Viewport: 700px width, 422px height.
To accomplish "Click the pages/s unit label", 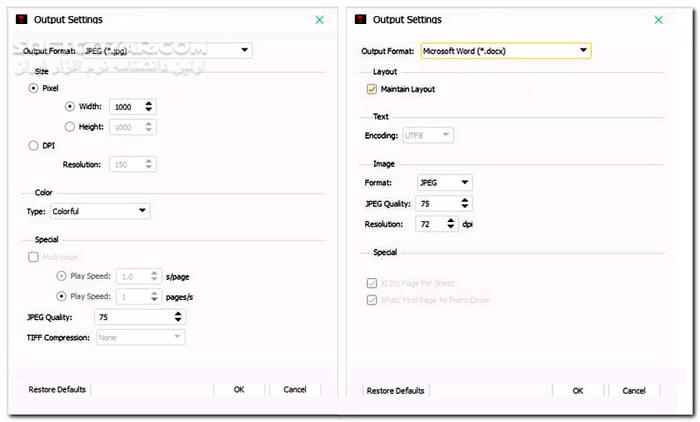I will [179, 297].
